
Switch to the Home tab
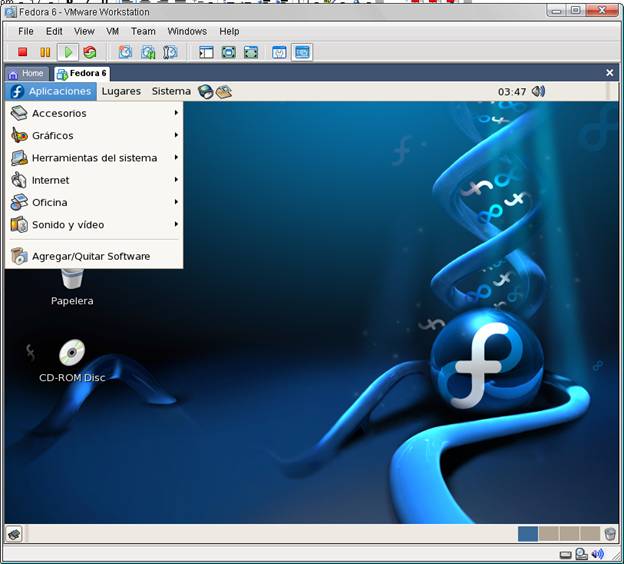pyautogui.click(x=27, y=74)
